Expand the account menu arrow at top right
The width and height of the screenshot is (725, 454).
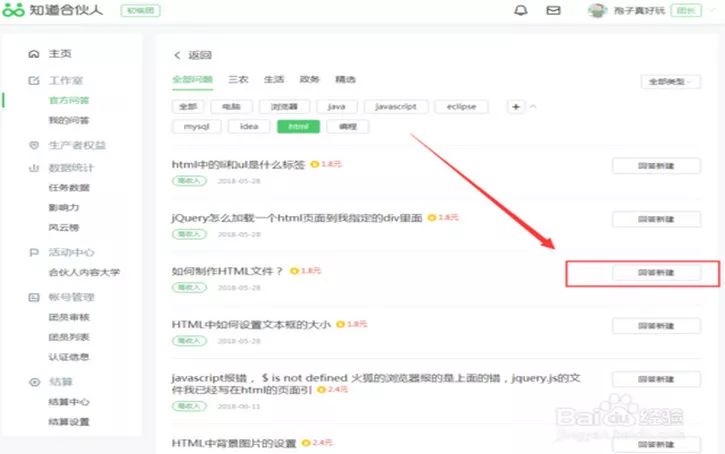click(713, 10)
